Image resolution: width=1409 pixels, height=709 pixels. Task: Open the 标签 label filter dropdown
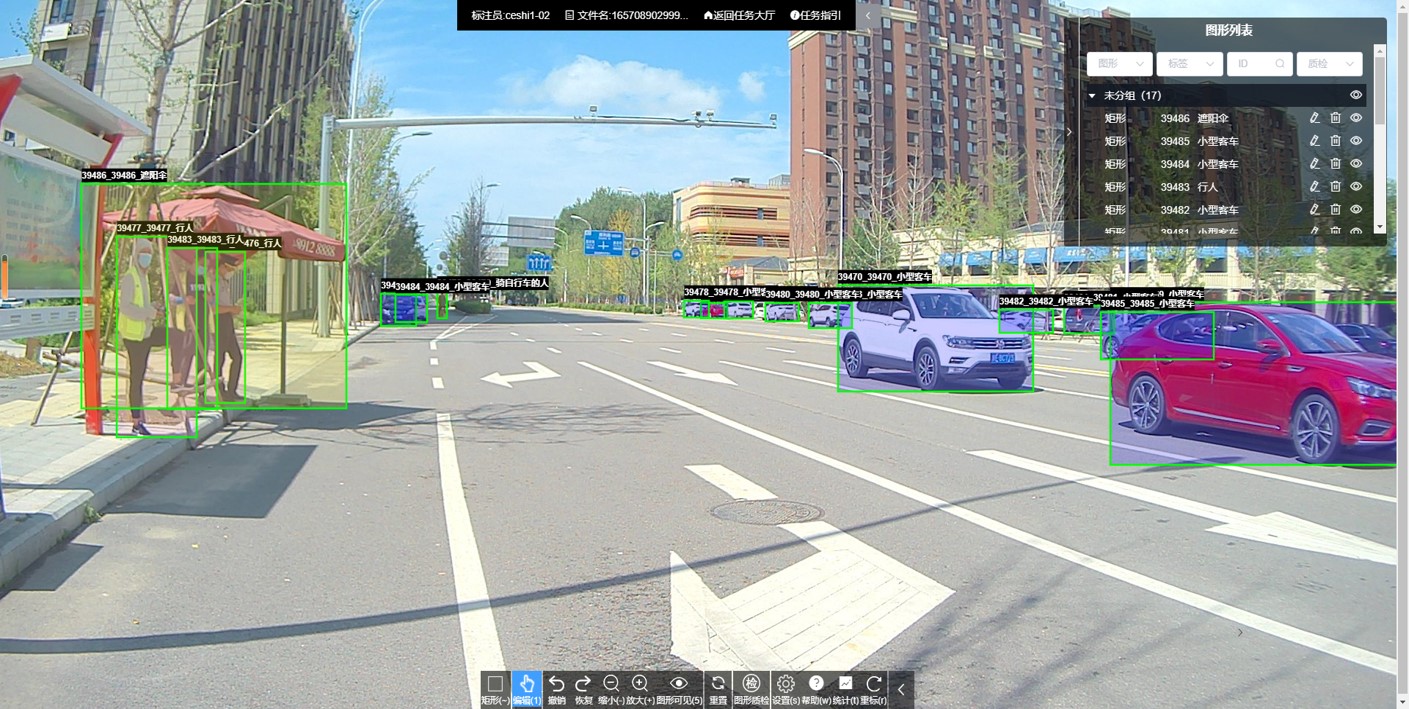tap(1189, 64)
